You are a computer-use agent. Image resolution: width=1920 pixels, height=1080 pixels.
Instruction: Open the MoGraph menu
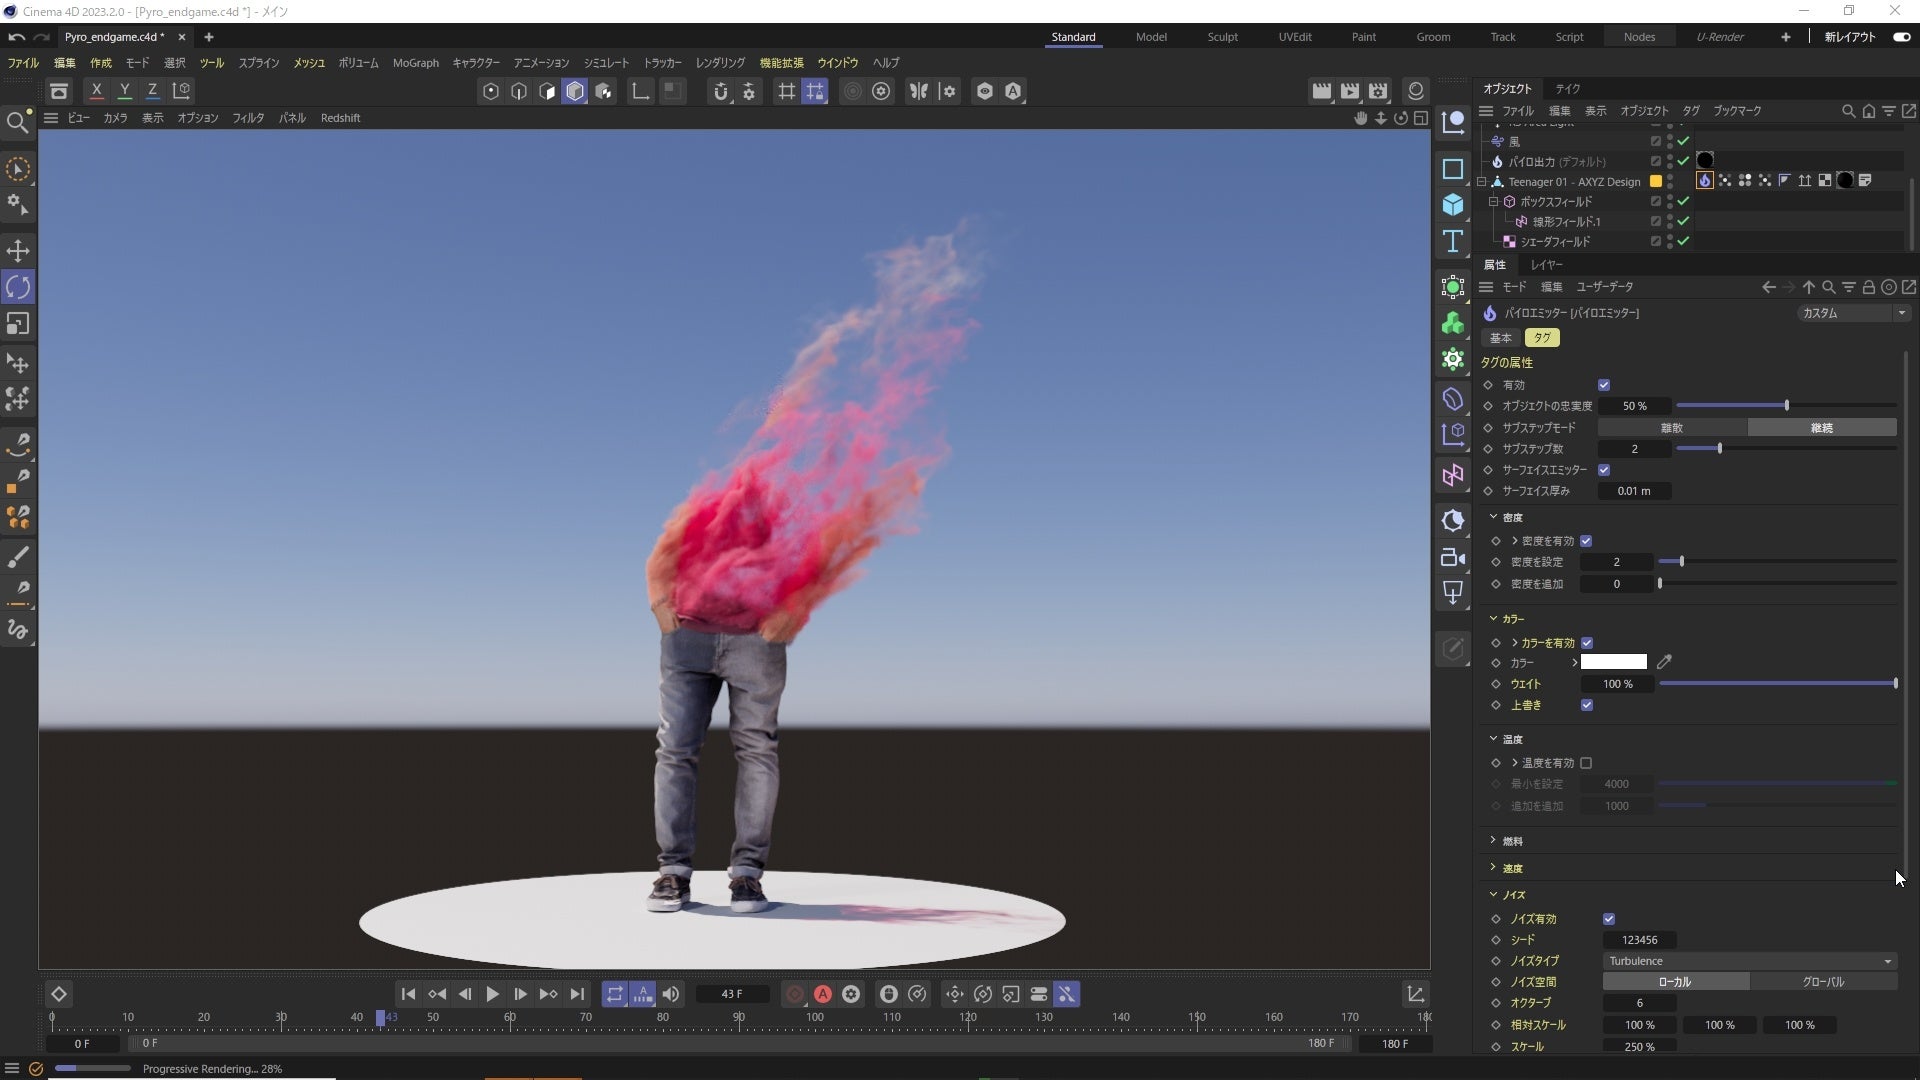coord(415,63)
